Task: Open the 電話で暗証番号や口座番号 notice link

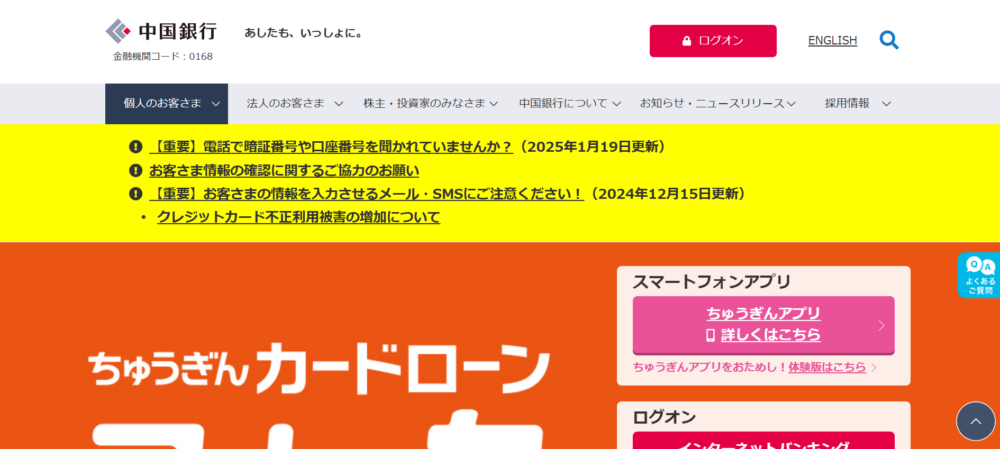Action: click(x=331, y=147)
